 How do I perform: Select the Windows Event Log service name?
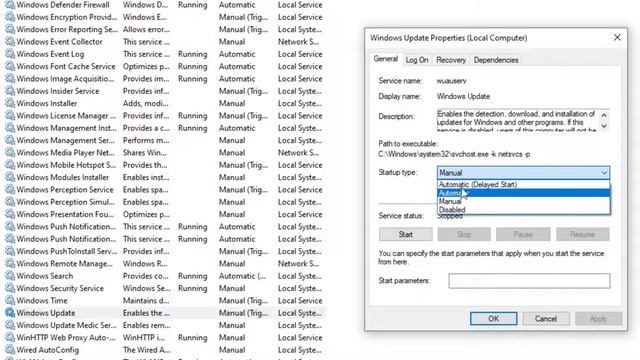click(50, 54)
